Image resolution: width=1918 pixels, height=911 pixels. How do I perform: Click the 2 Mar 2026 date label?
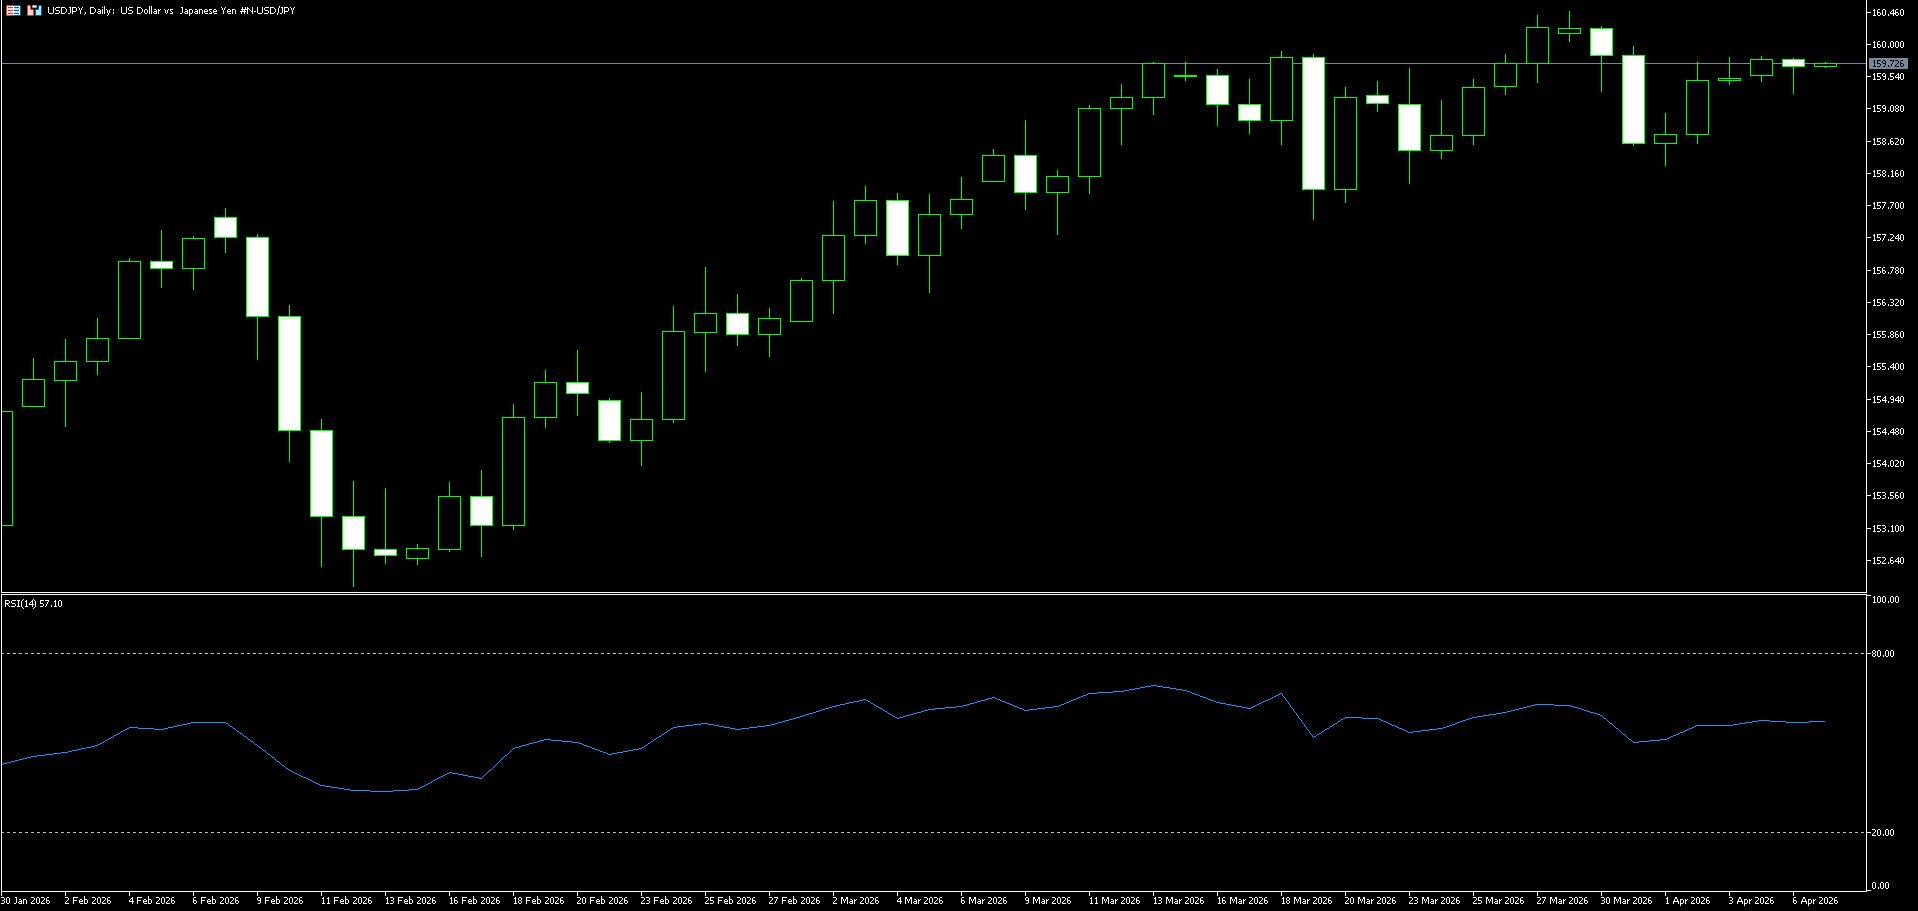(856, 901)
